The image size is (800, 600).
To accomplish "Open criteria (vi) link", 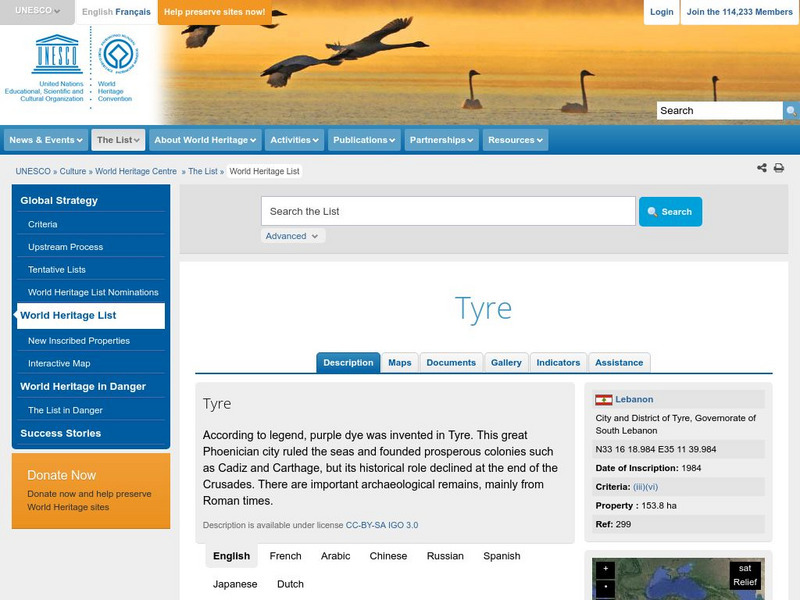I will (x=652, y=487).
